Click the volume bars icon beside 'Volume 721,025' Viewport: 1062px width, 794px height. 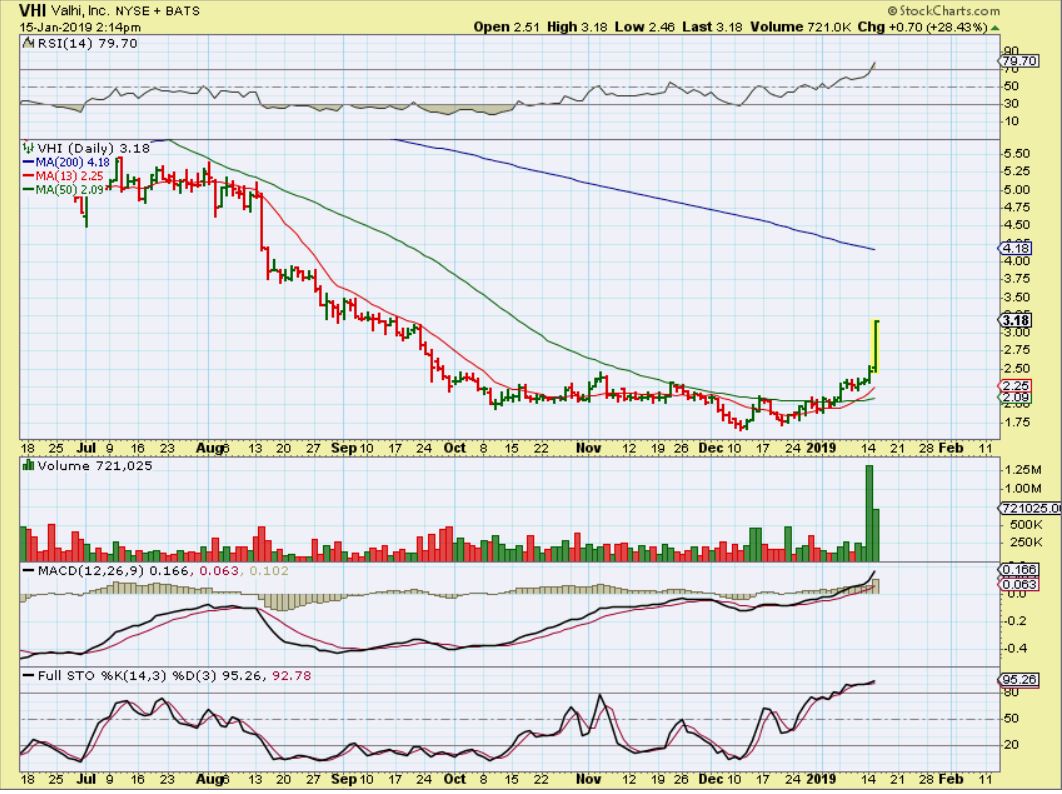[x=28, y=465]
